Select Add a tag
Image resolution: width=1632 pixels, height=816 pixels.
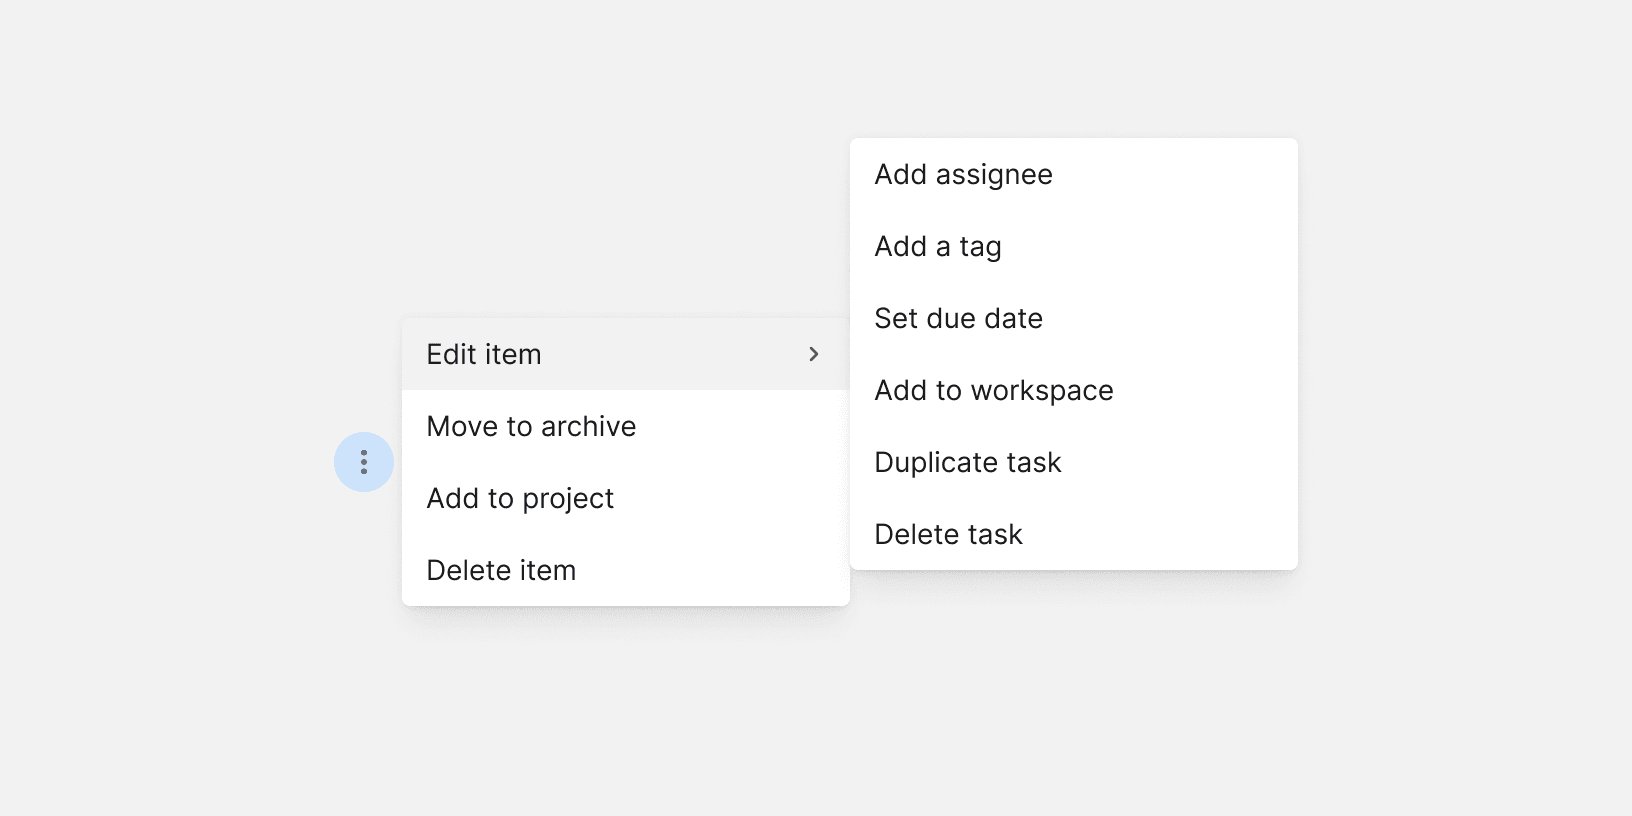coord(938,246)
